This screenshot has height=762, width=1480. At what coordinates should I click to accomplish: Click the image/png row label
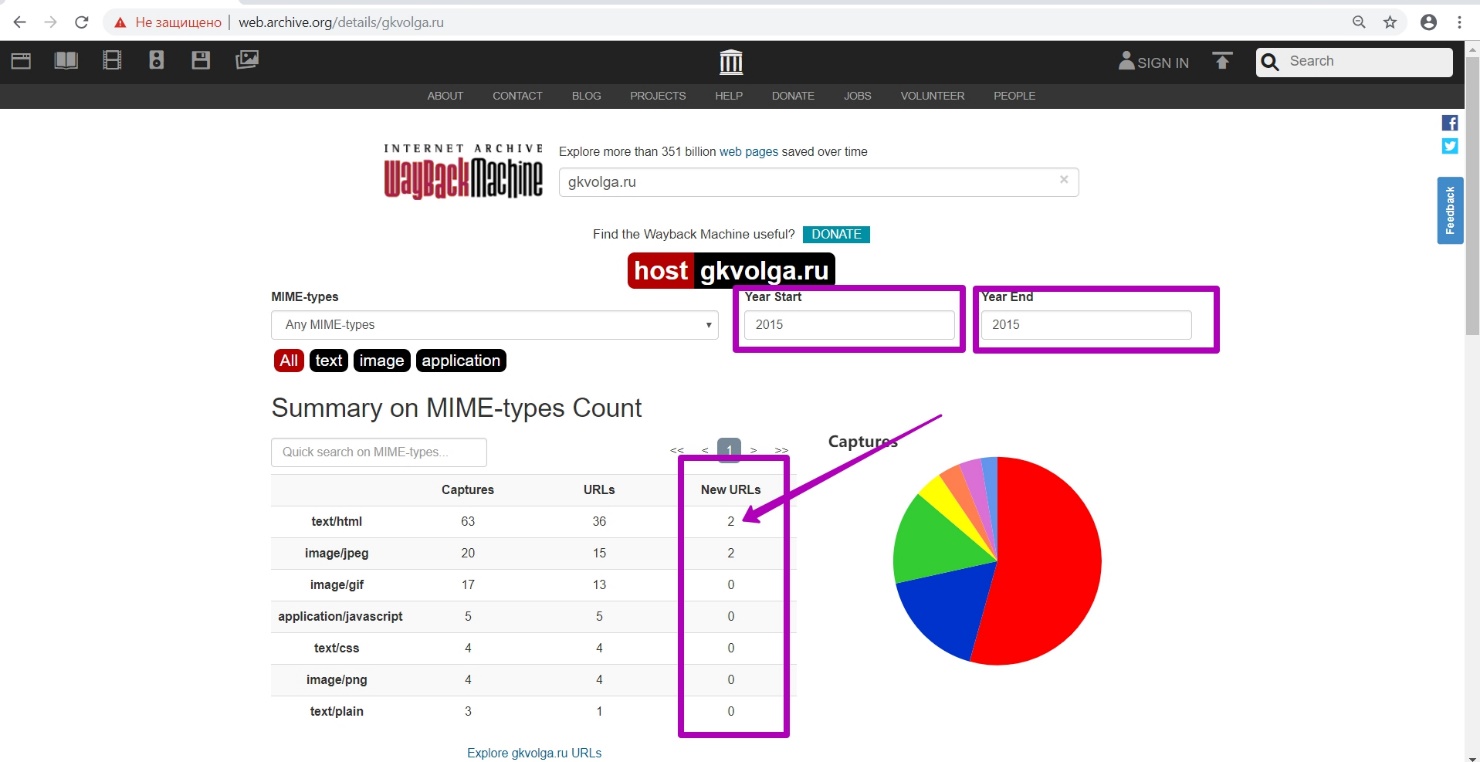click(337, 680)
